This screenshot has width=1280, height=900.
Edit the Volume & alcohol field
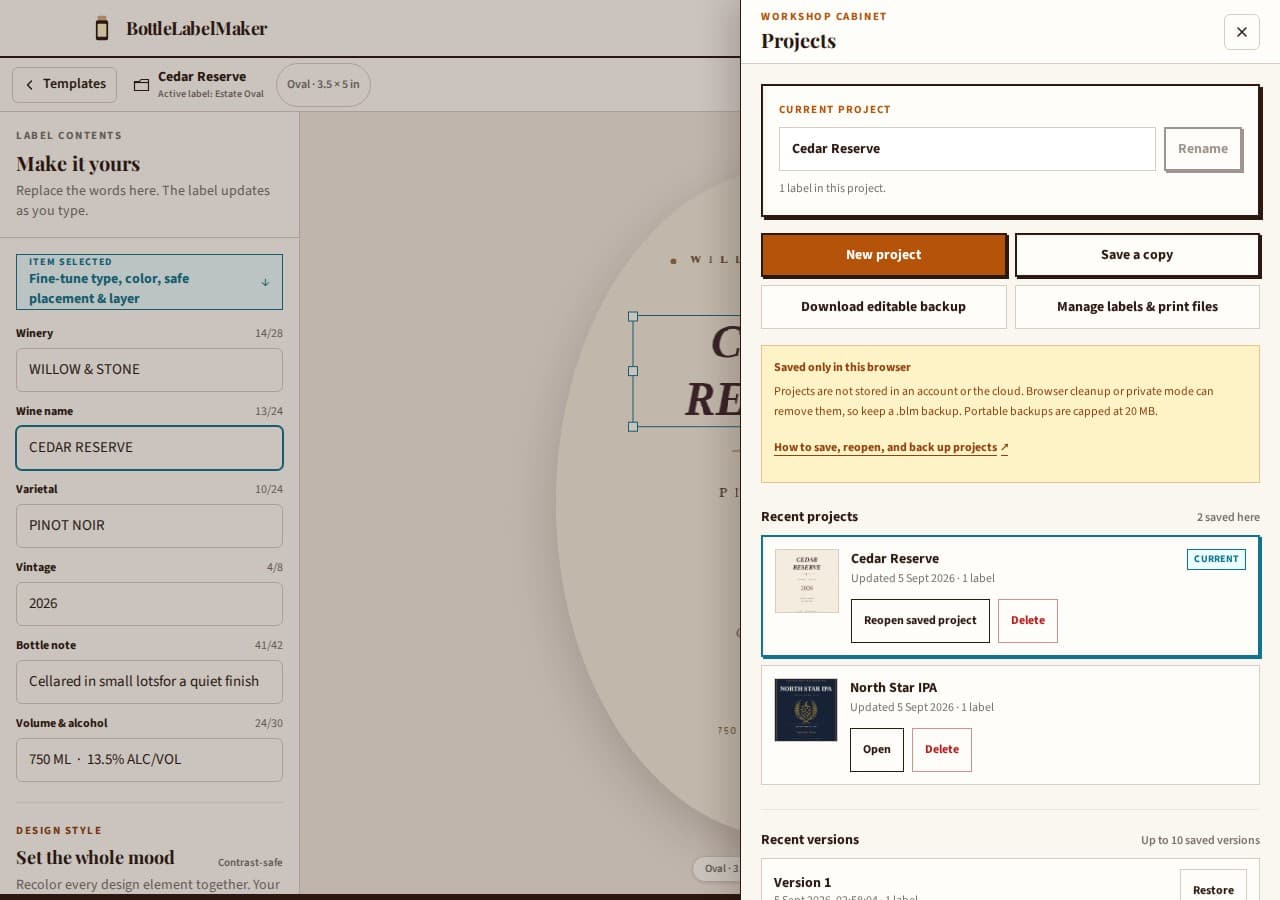pos(149,760)
